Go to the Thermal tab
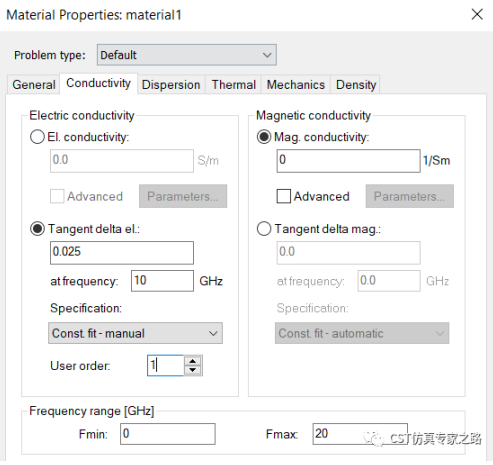Image resolution: width=493 pixels, height=465 pixels. (x=234, y=85)
